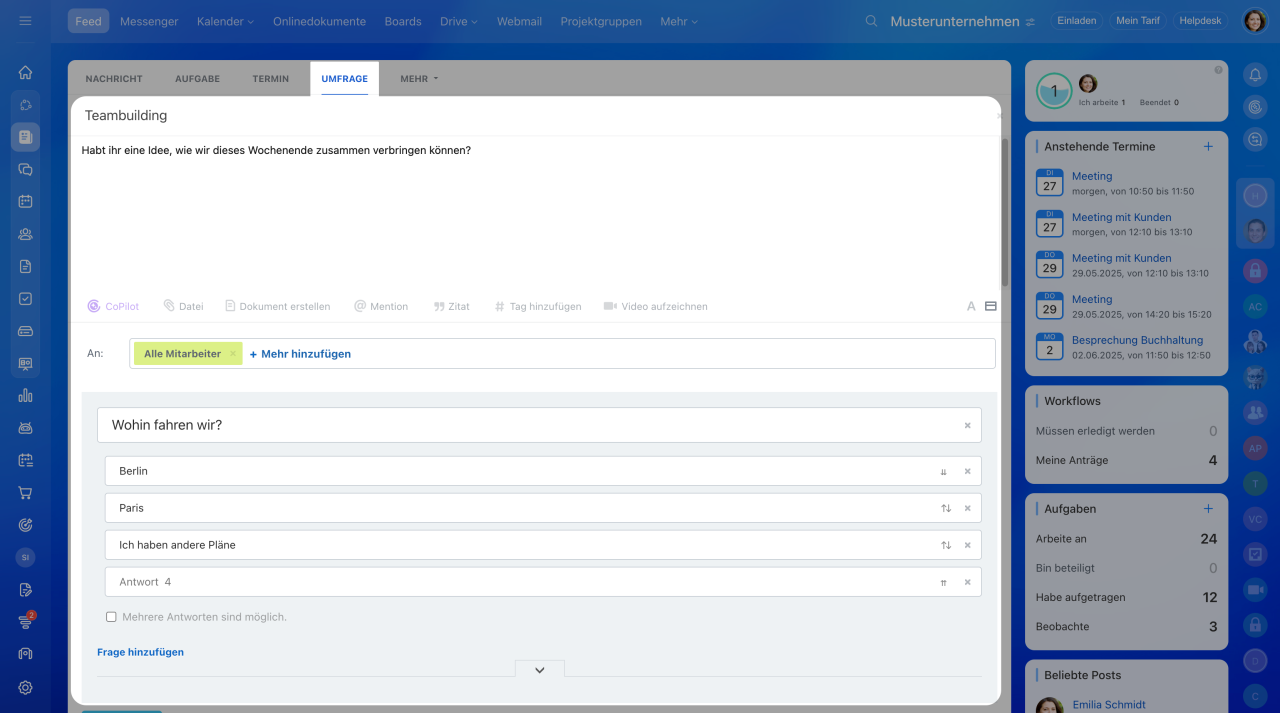Click the Frage hinzufügen link

pyautogui.click(x=140, y=652)
